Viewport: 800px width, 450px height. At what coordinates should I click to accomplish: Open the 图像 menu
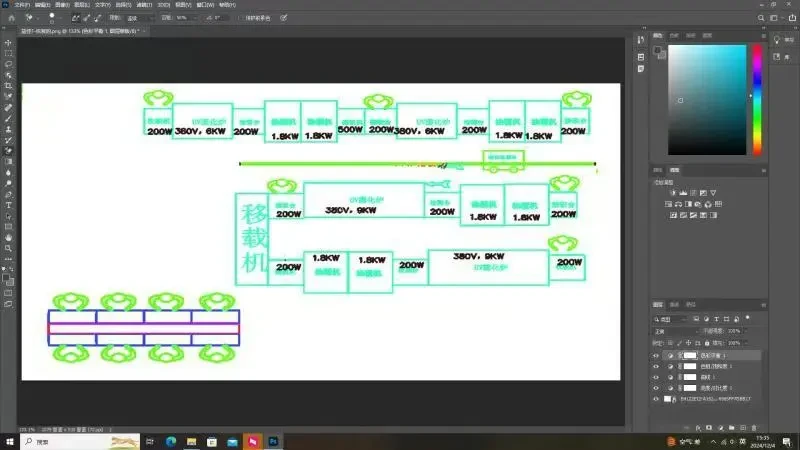62,5
